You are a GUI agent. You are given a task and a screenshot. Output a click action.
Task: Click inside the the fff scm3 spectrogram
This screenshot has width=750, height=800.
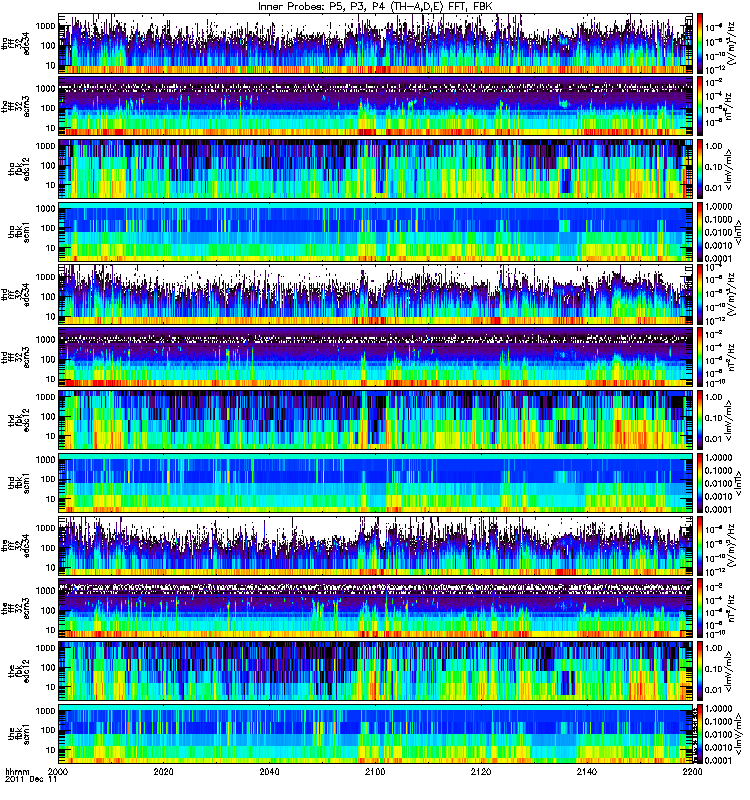click(x=375, y=609)
